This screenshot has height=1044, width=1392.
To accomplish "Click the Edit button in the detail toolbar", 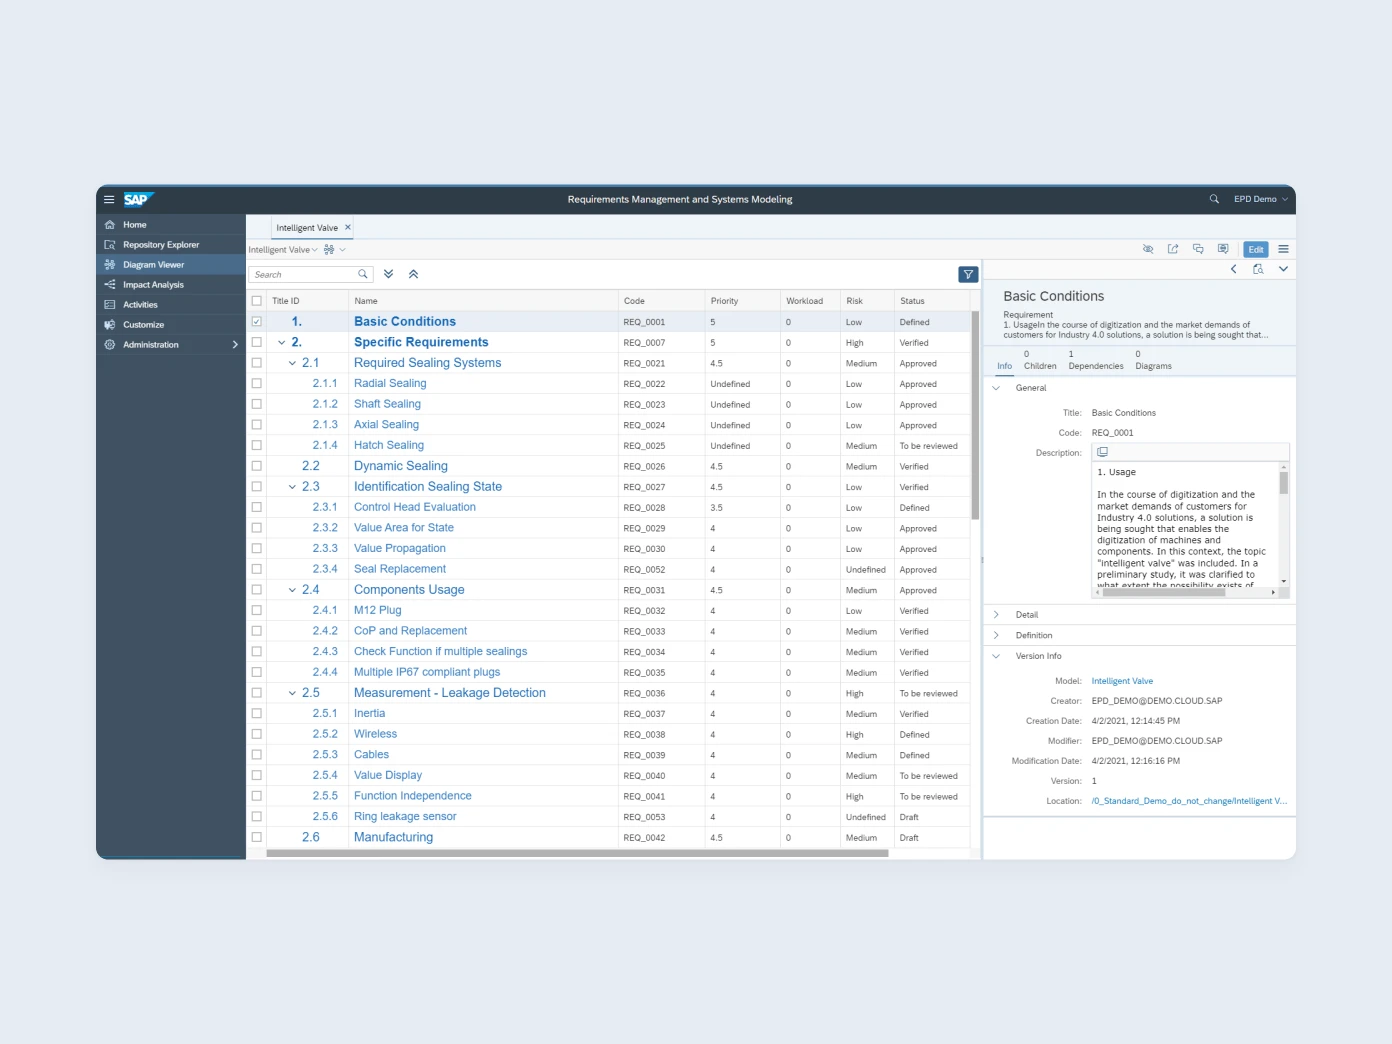I will 1255,249.
